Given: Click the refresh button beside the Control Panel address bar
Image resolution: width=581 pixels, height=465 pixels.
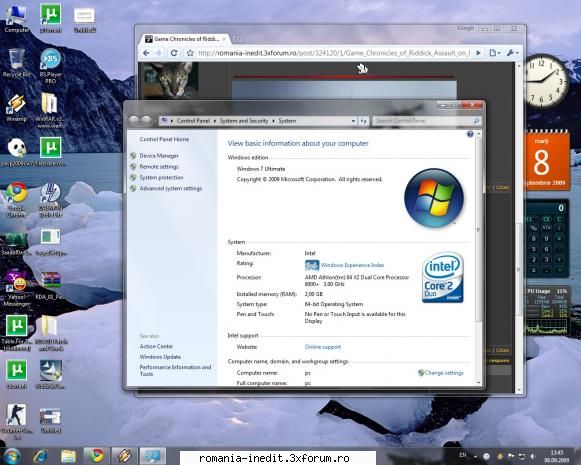Looking at the screenshot, I should 363,121.
